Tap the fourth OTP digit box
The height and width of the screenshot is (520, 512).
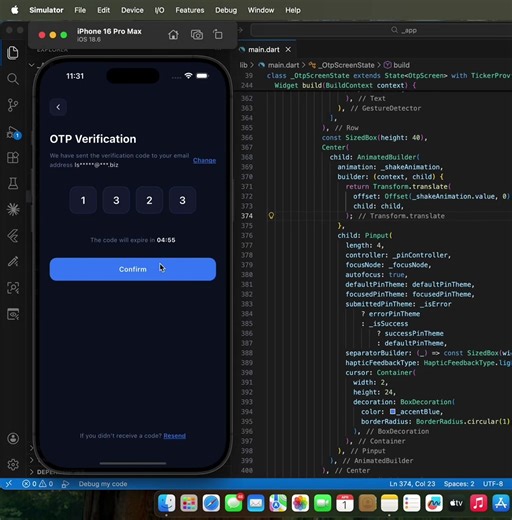(x=182, y=200)
